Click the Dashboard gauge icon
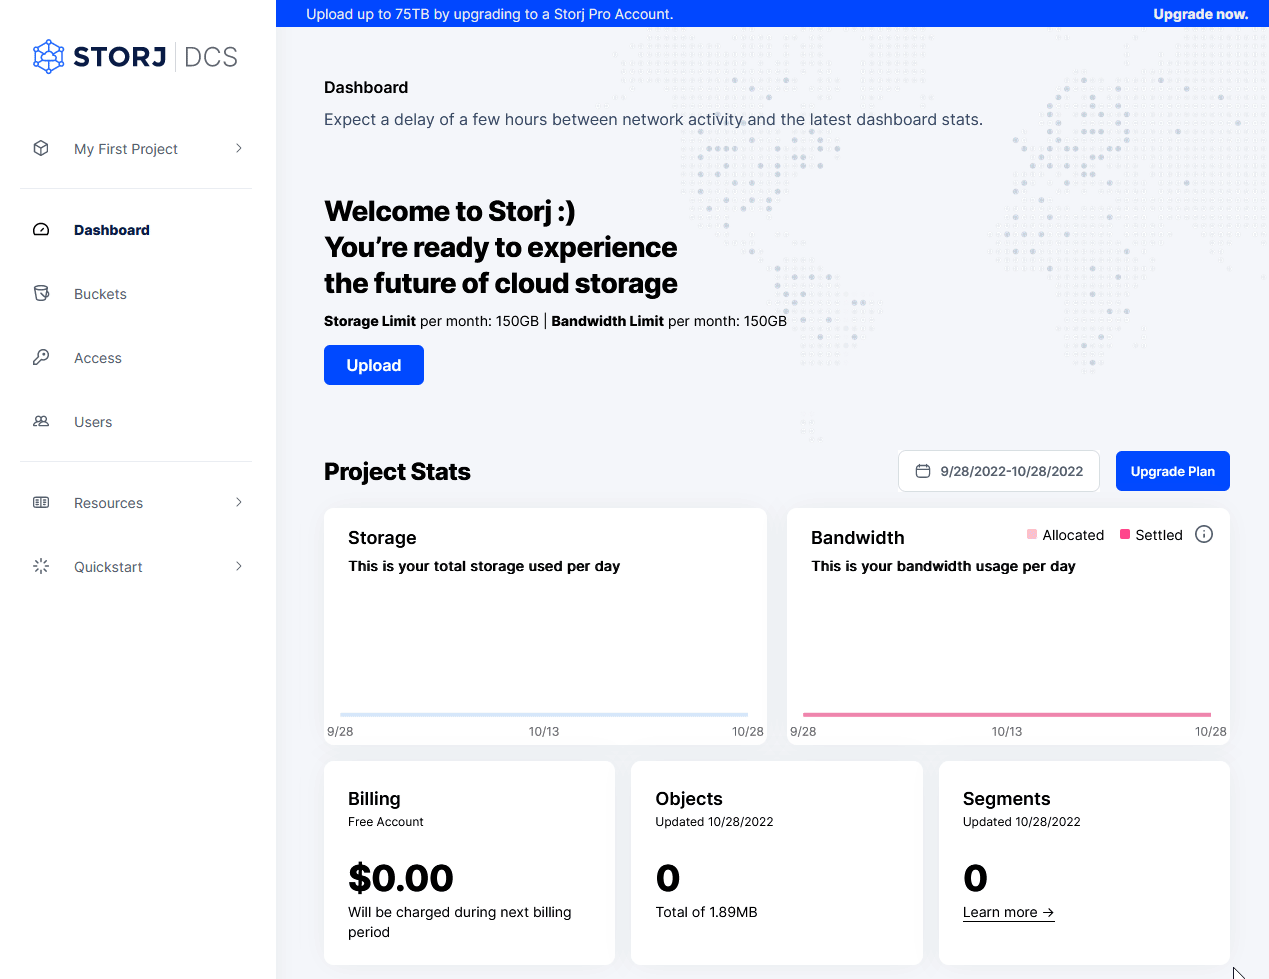1269x979 pixels. [41, 229]
